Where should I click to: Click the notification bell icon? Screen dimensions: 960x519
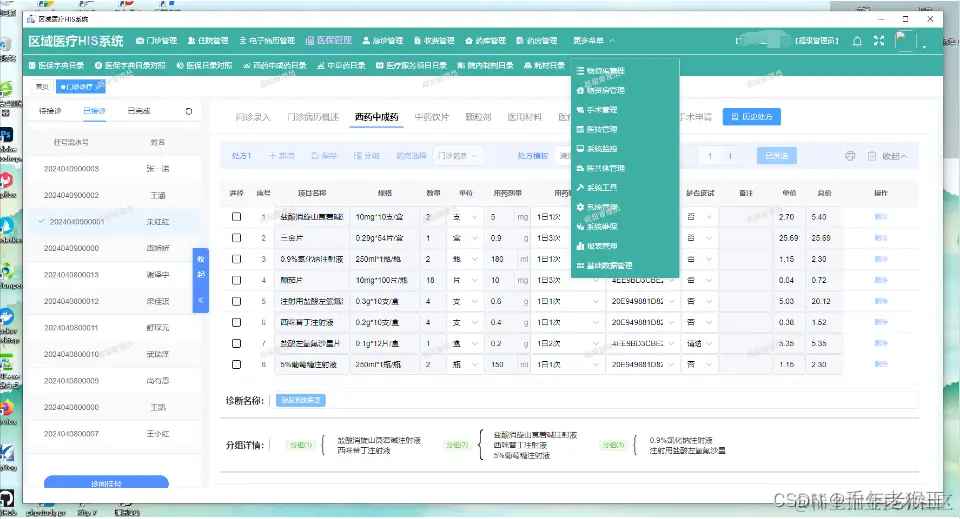[857, 41]
